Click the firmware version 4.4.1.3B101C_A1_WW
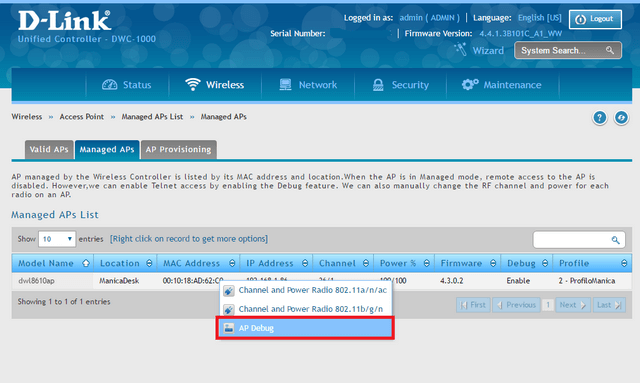This screenshot has height=383, width=640. click(x=520, y=34)
